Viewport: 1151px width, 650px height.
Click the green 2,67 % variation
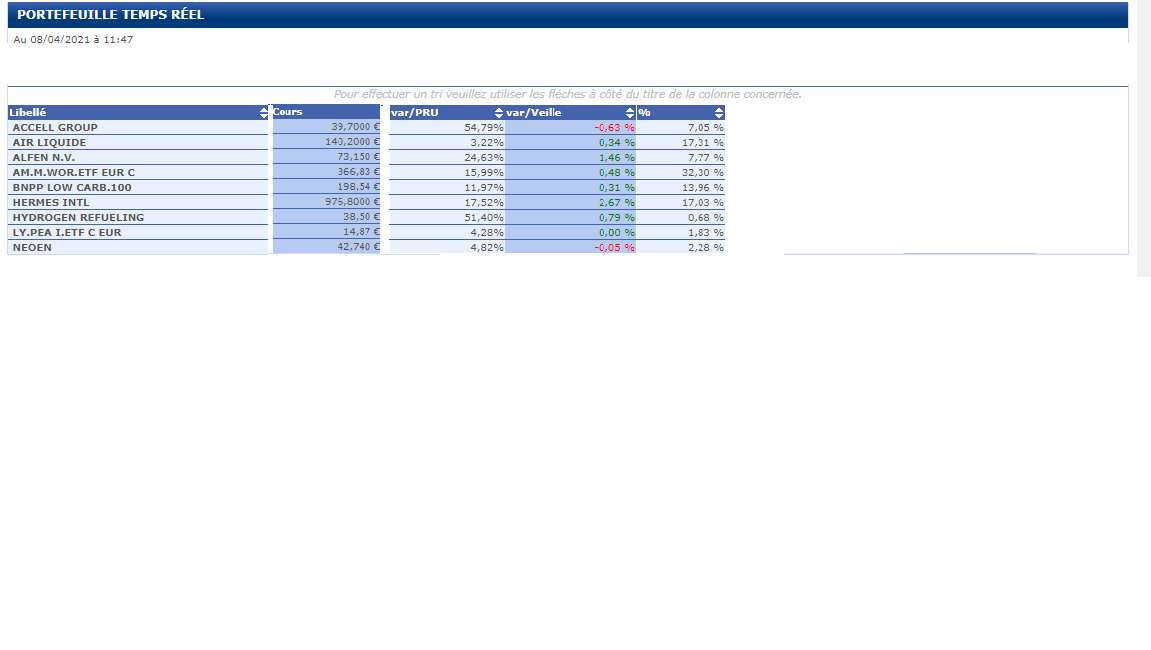tap(617, 202)
